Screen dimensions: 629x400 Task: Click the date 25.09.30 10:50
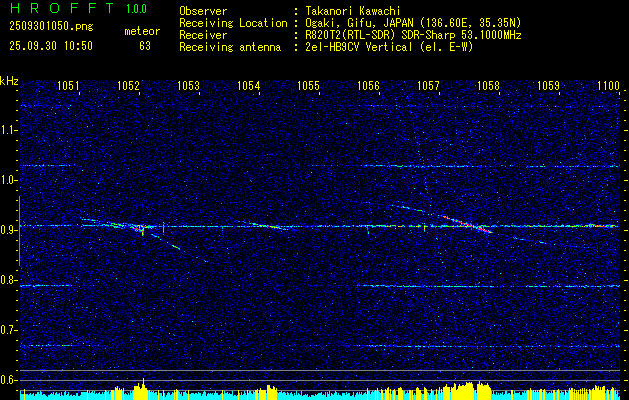tap(51, 46)
